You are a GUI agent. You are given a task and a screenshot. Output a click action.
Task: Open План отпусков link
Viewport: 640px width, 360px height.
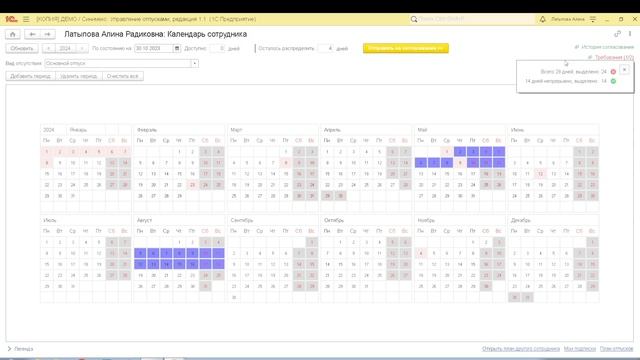click(x=616, y=349)
